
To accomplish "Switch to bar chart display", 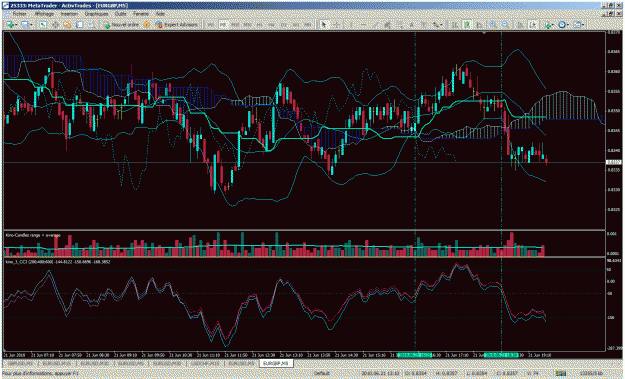I will [454, 25].
